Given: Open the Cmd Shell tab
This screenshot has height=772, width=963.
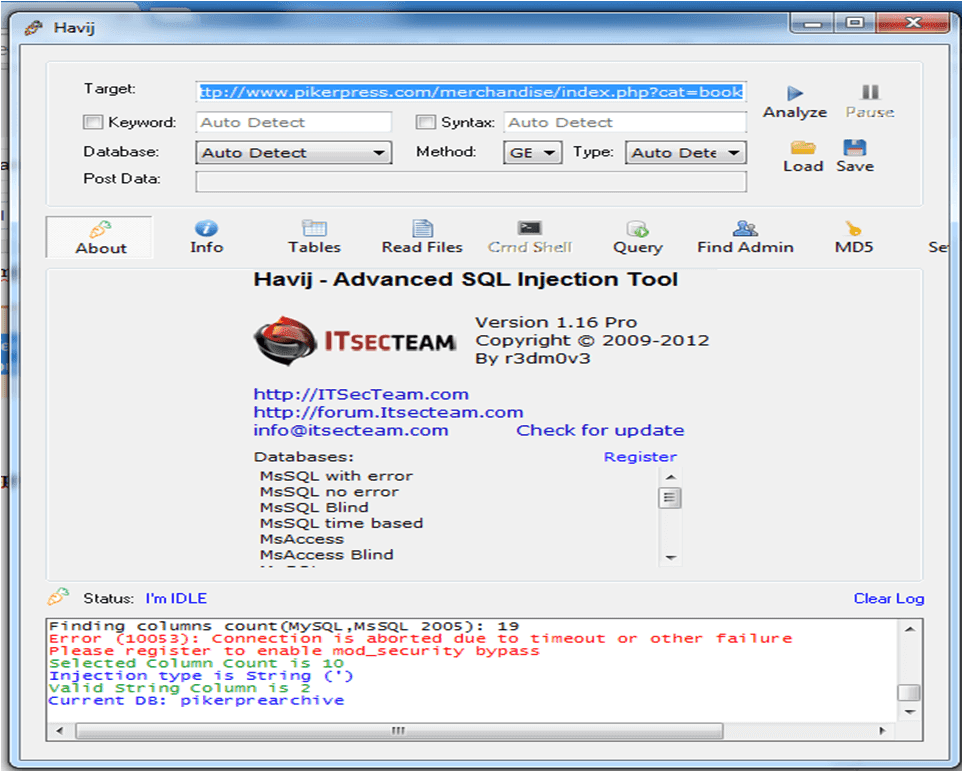Looking at the screenshot, I should [x=529, y=237].
